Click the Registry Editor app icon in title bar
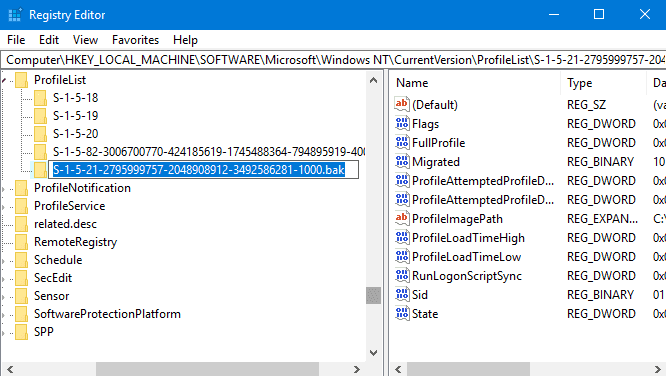666x376 pixels. 15,15
